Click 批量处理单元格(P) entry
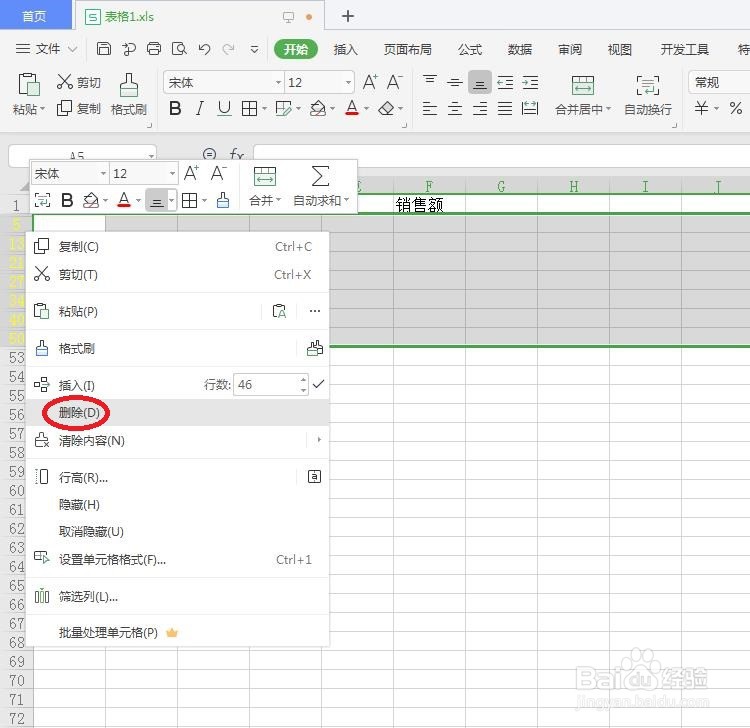This screenshot has height=728, width=750. click(x=177, y=632)
